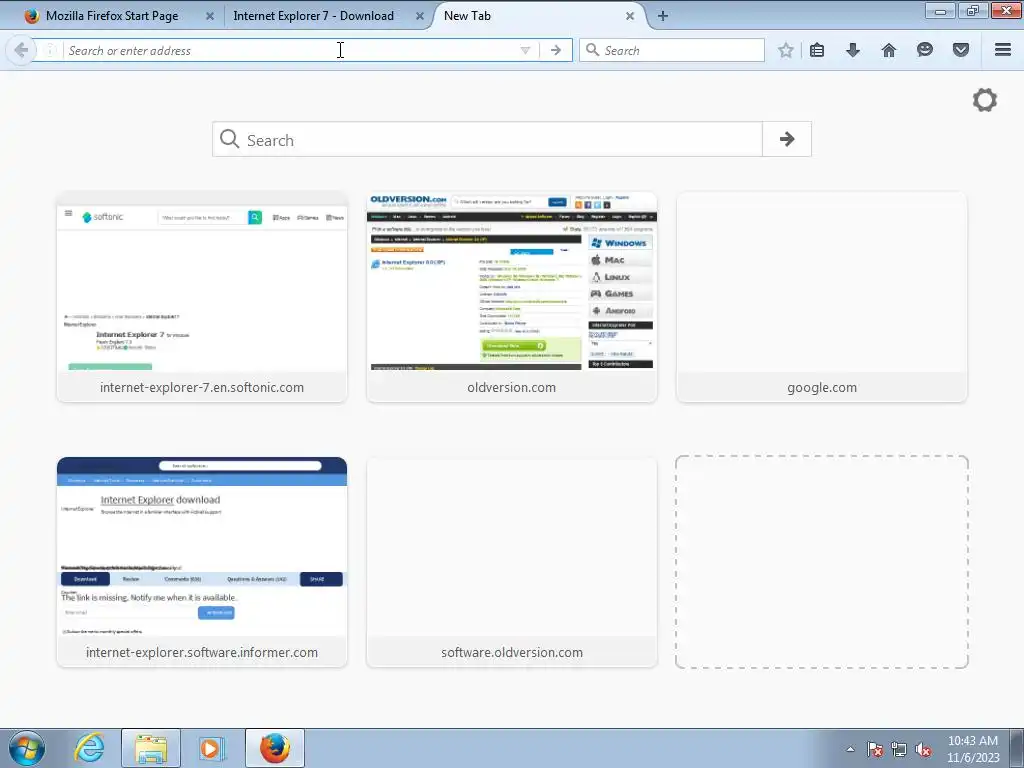The image size is (1024, 768).
Task: Show hidden system tray icons arrow
Action: pyautogui.click(x=850, y=749)
